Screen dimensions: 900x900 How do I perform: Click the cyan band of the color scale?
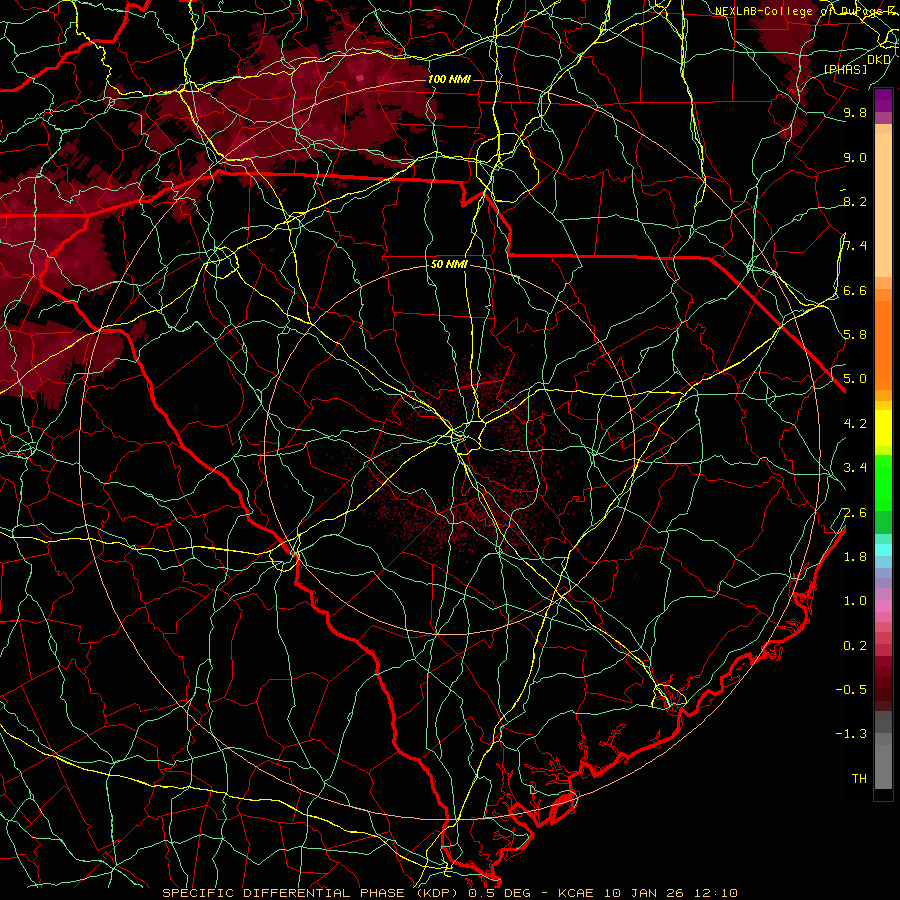click(883, 549)
